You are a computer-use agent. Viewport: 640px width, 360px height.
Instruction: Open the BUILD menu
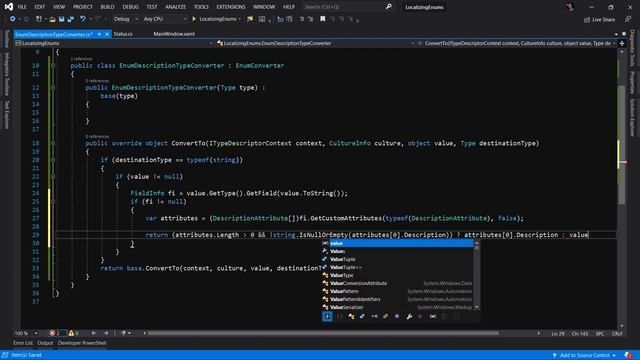tap(107, 7)
